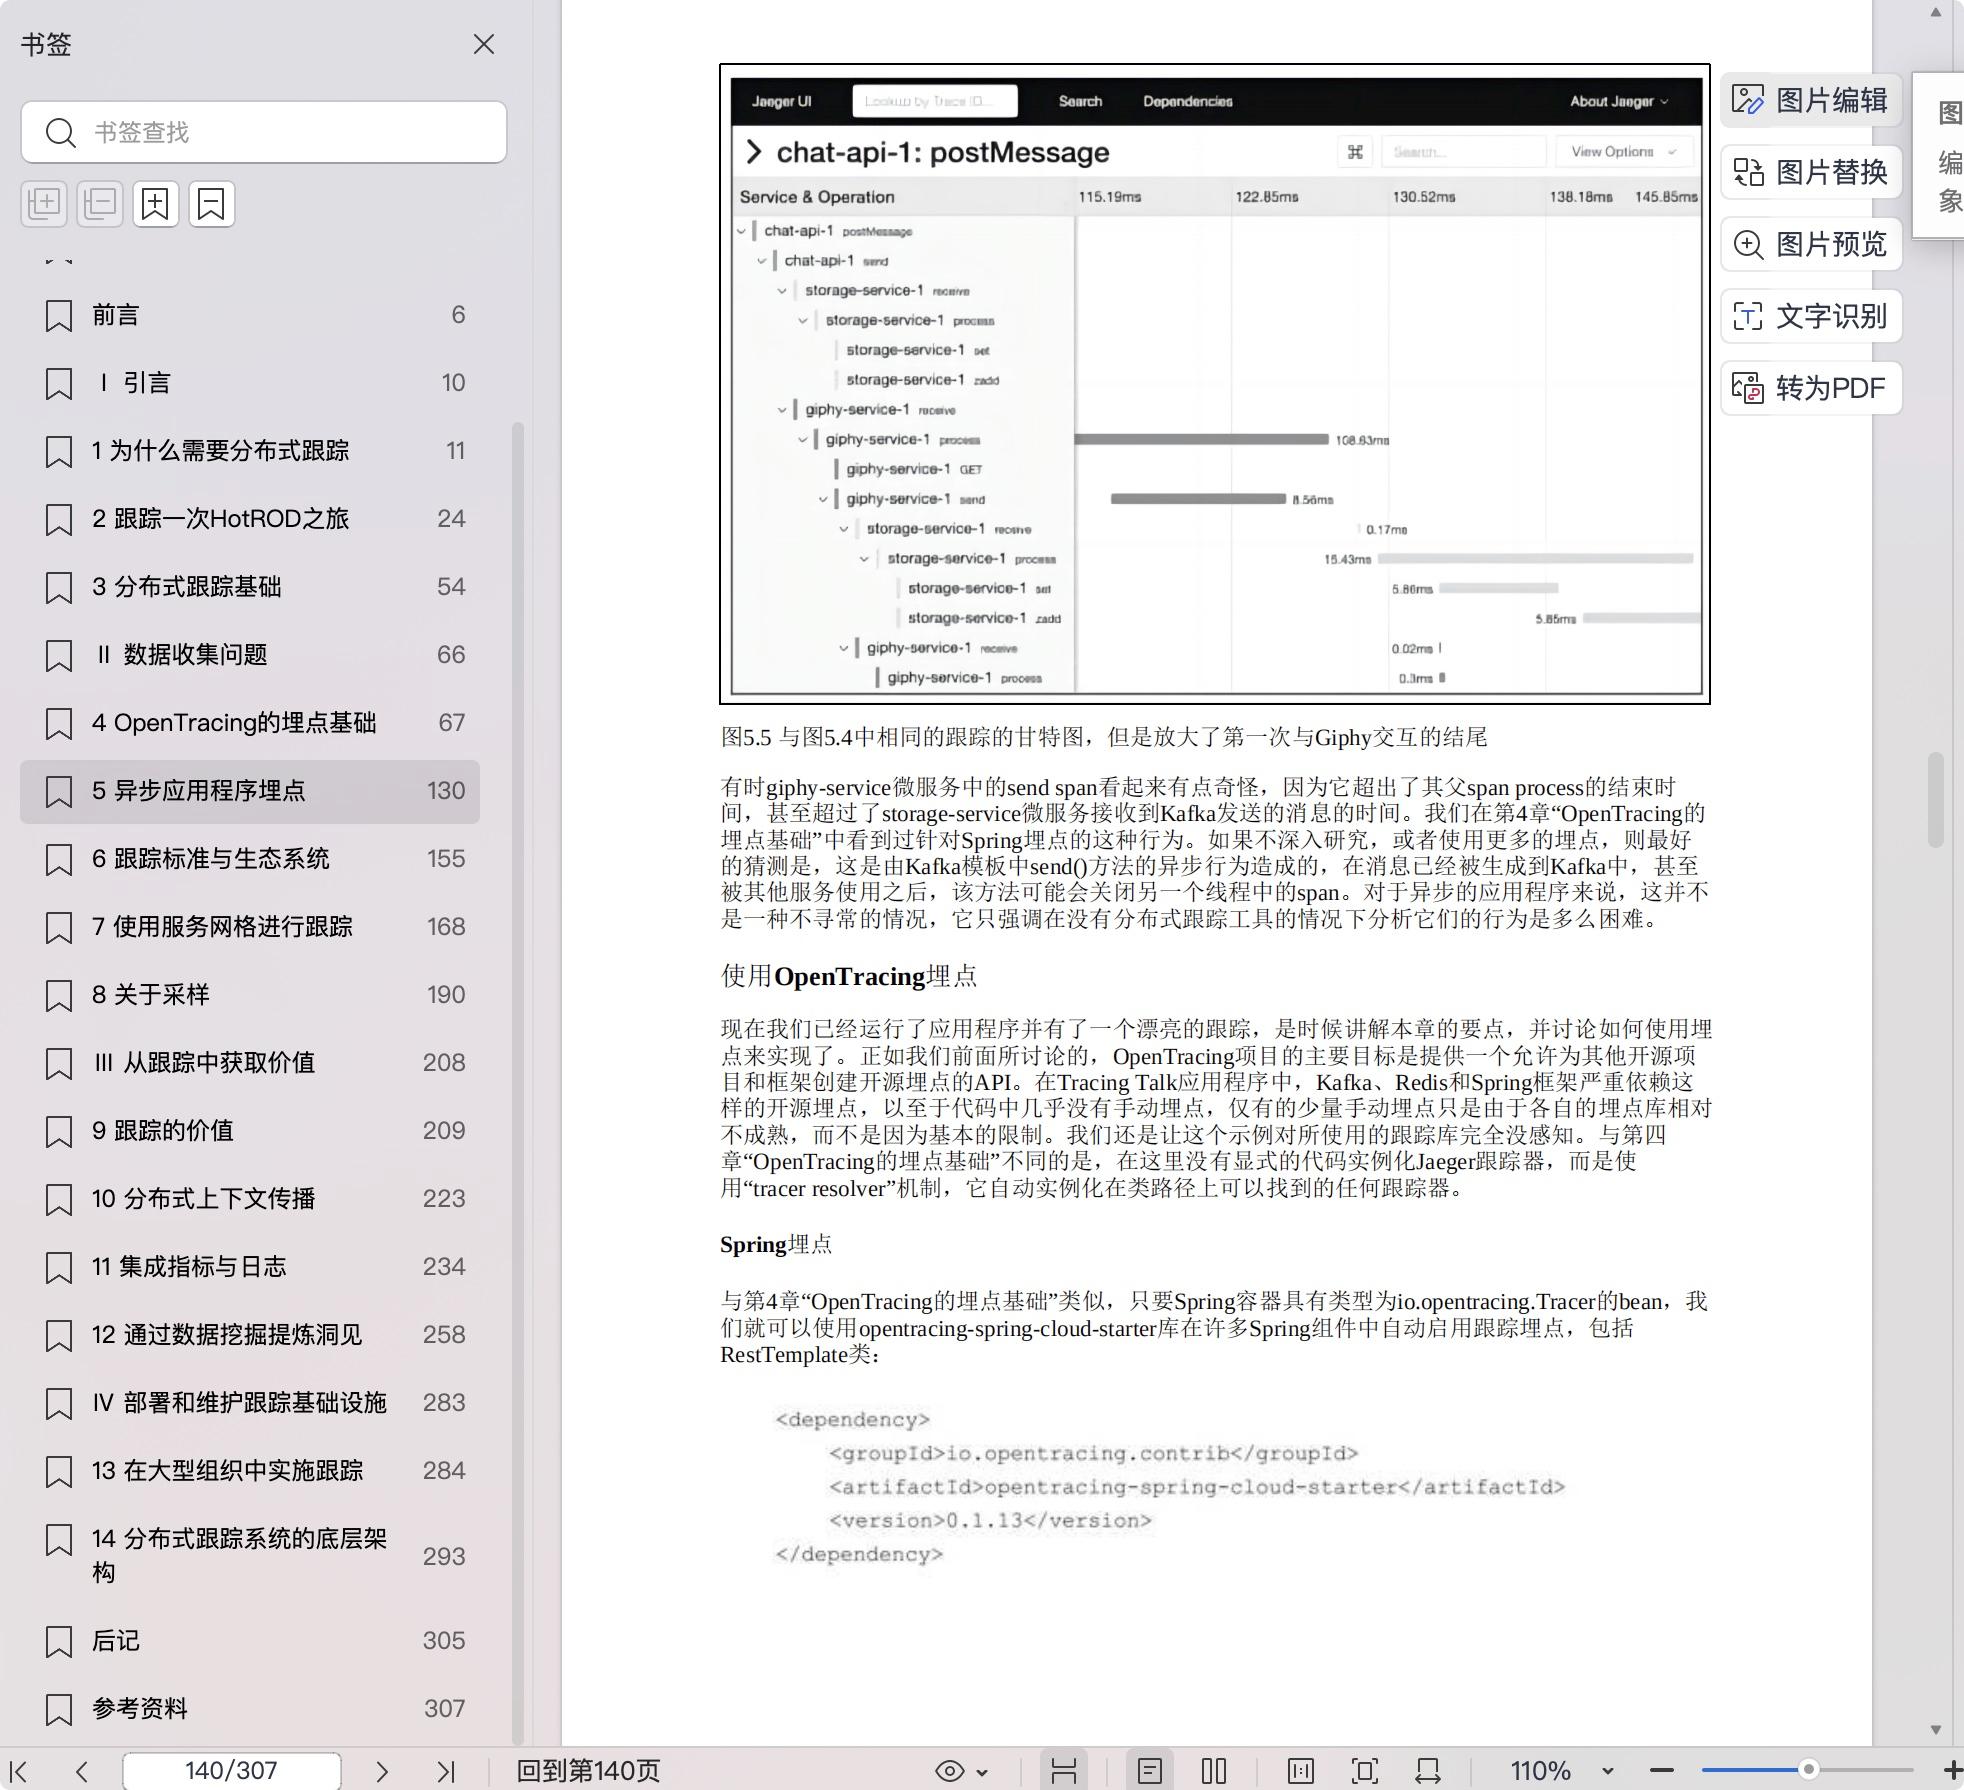Viewport: 1964px width, 1790px height.
Task: Open IV 部署和维护跟踪基础设施
Action: (x=250, y=1403)
